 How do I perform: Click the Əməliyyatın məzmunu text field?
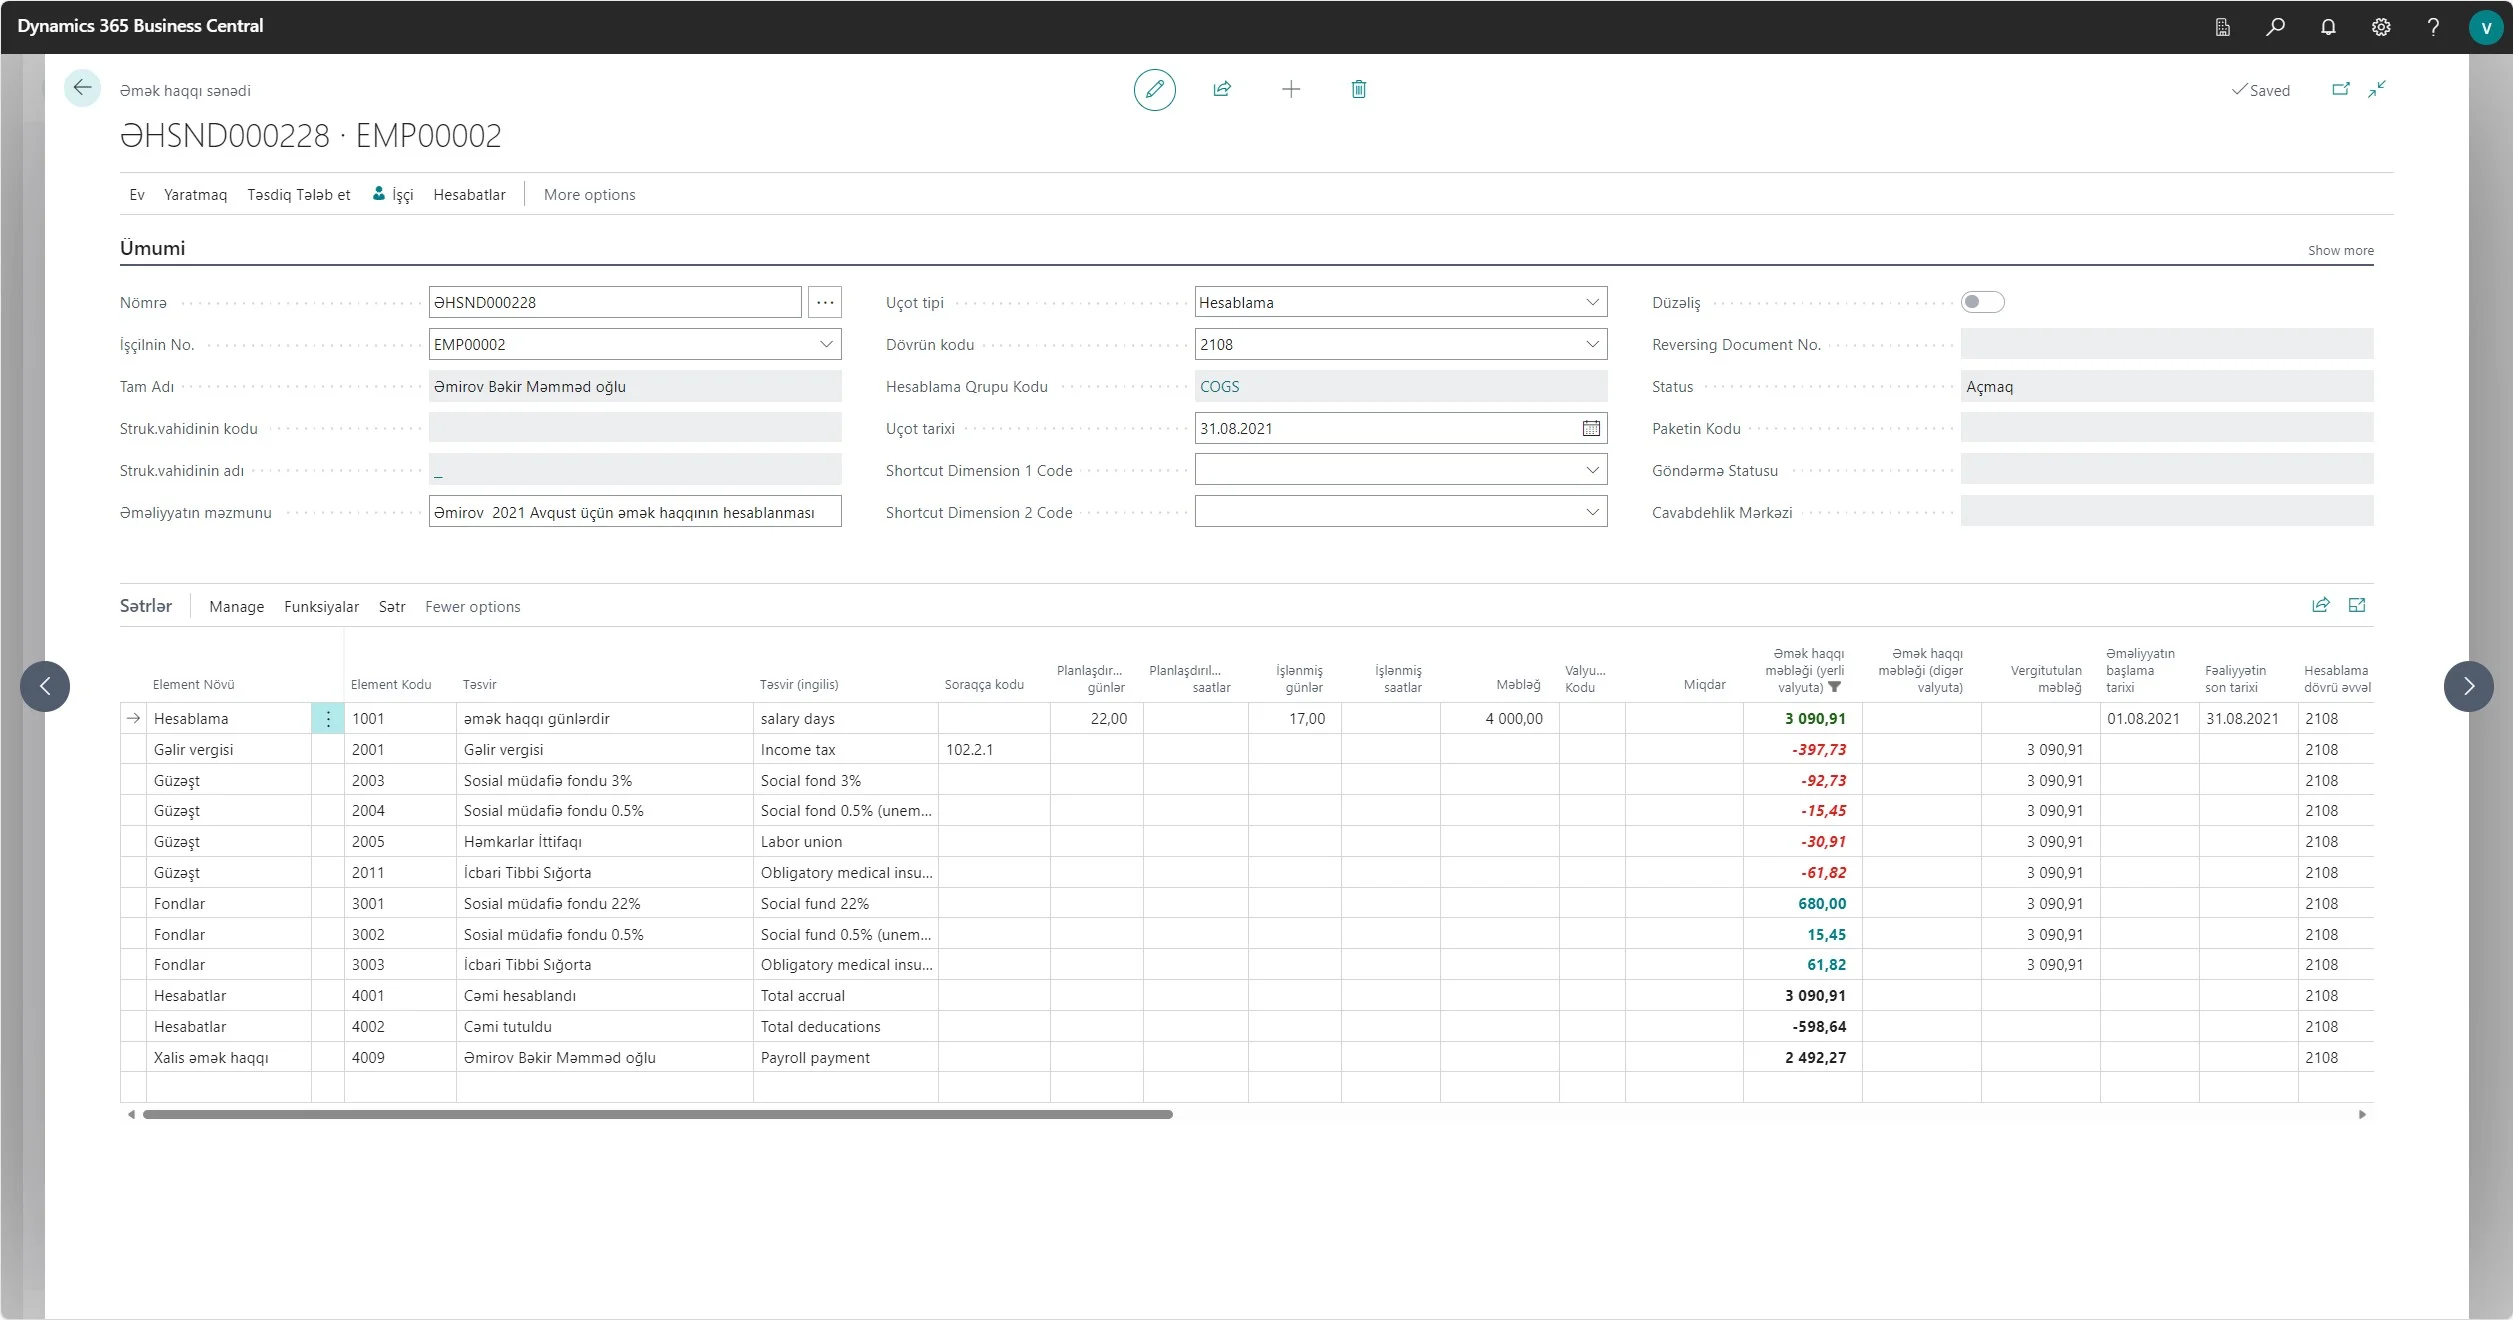coord(634,512)
